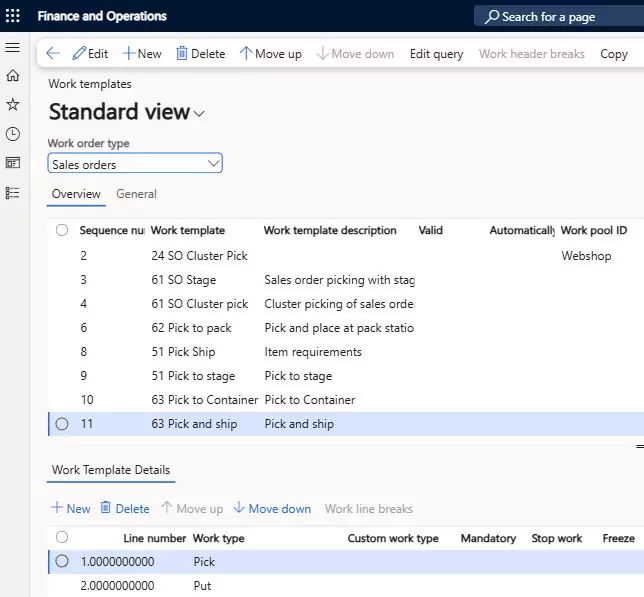The height and width of the screenshot is (597, 644).
Task: Toggle row selector for sequence 11
Action: click(62, 424)
